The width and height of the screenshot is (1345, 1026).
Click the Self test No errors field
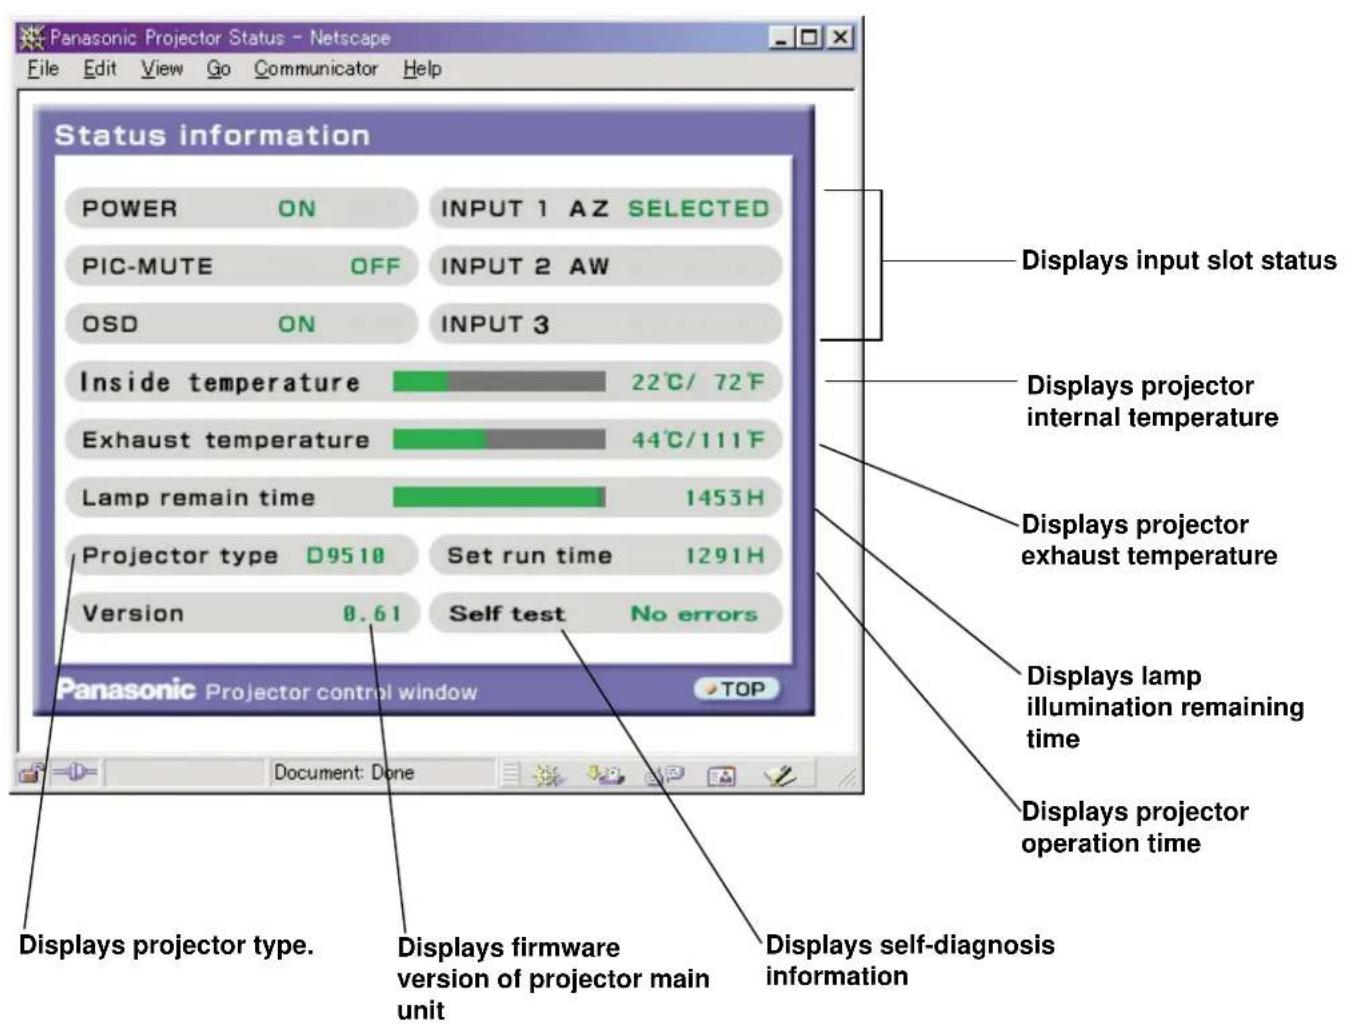pos(605,613)
